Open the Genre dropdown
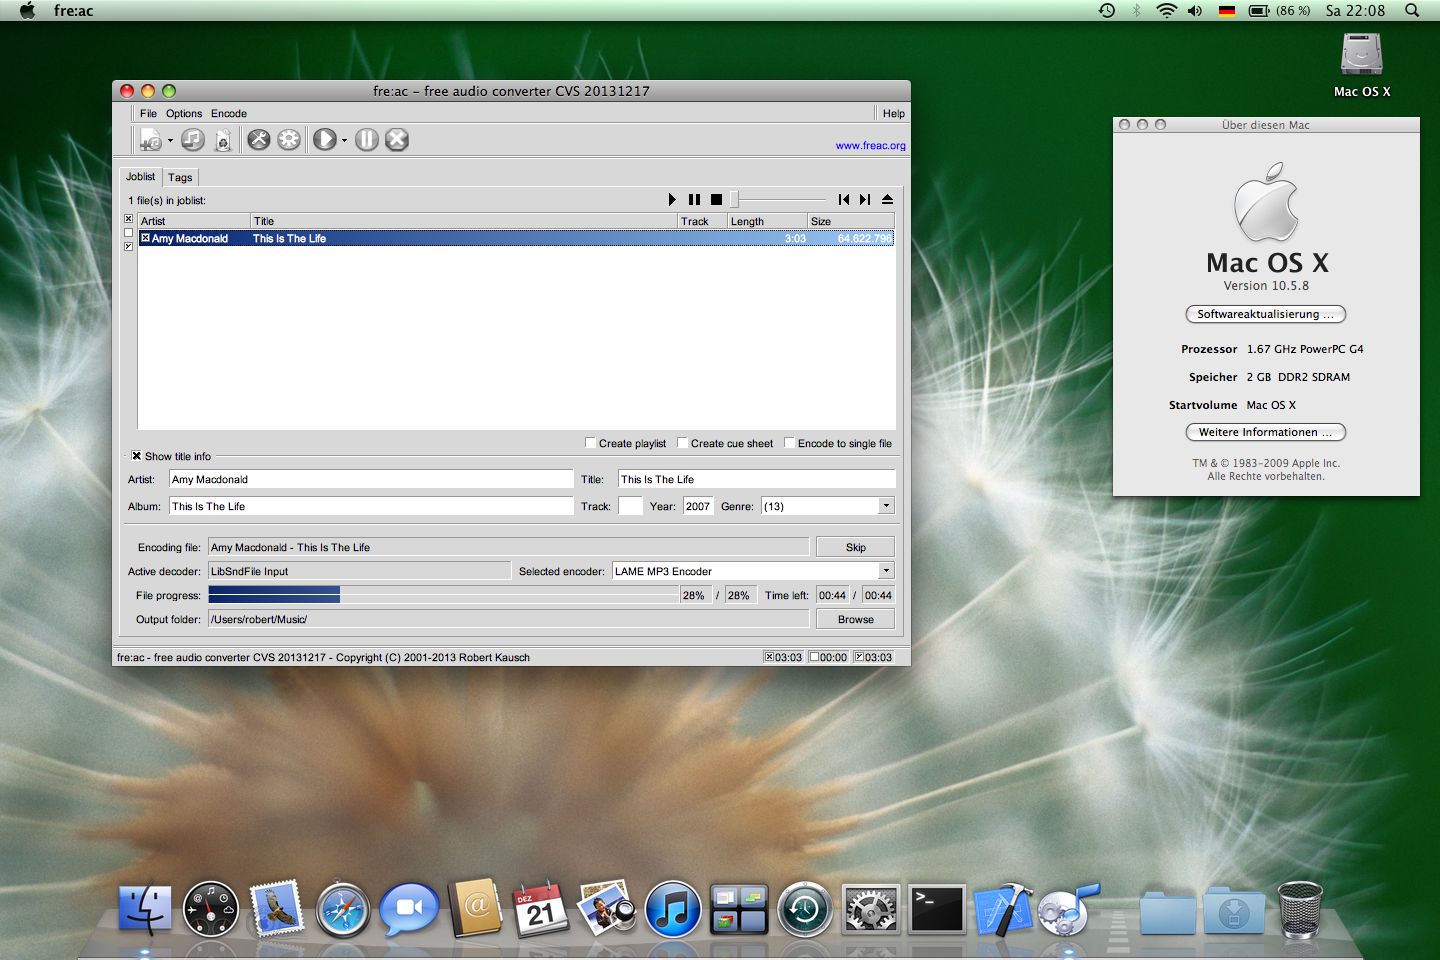The image size is (1440, 960). pyautogui.click(x=886, y=506)
